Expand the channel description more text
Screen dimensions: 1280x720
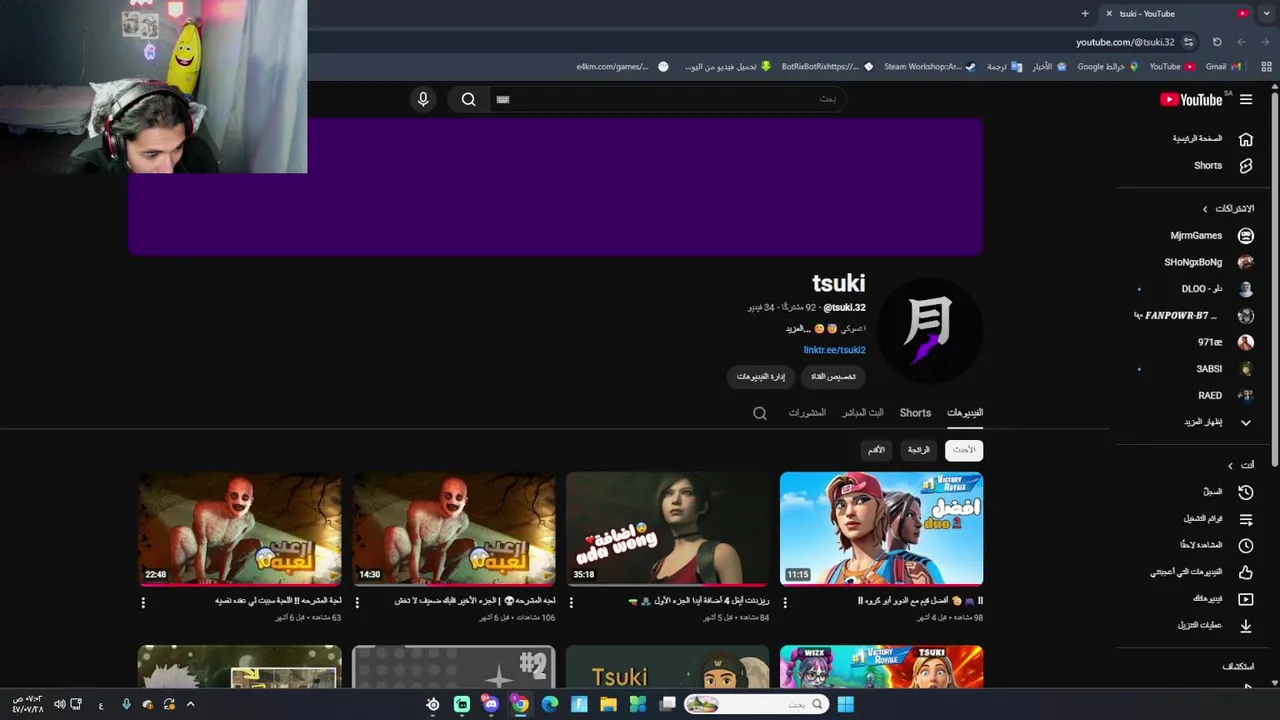coord(796,328)
